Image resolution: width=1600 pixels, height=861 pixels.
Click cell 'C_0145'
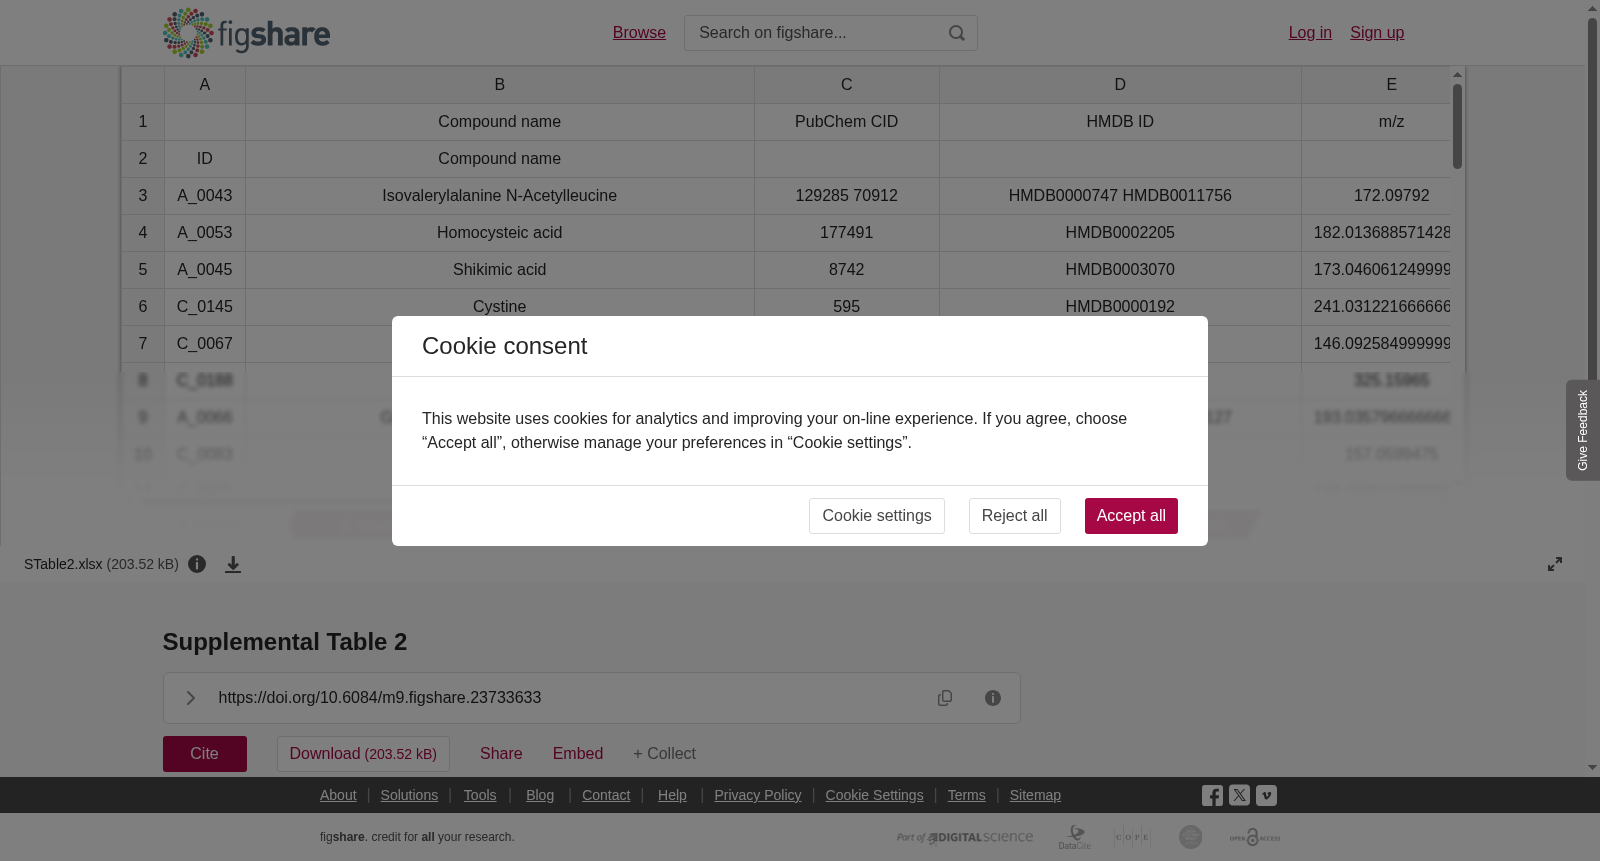click(205, 307)
